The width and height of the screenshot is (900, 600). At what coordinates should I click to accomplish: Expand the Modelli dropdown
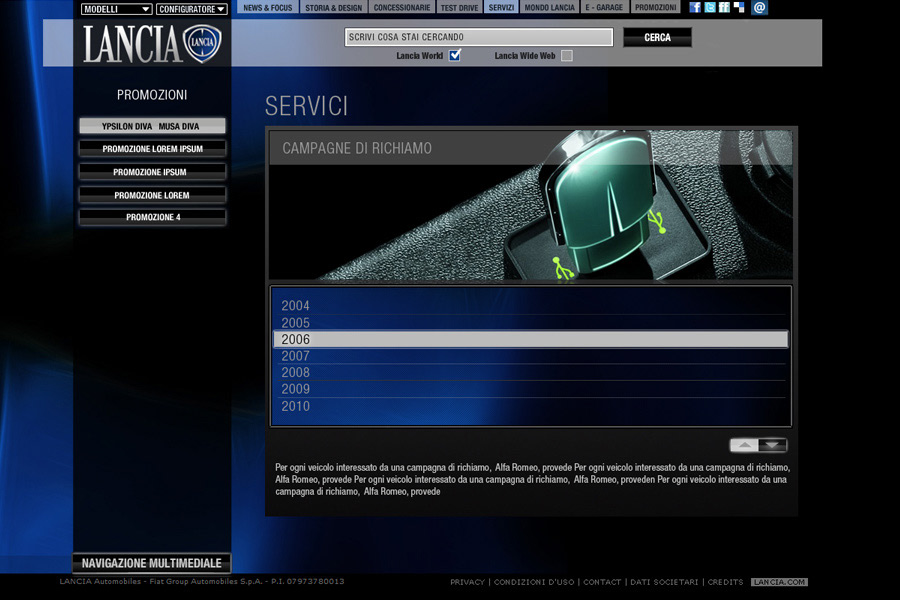(116, 9)
